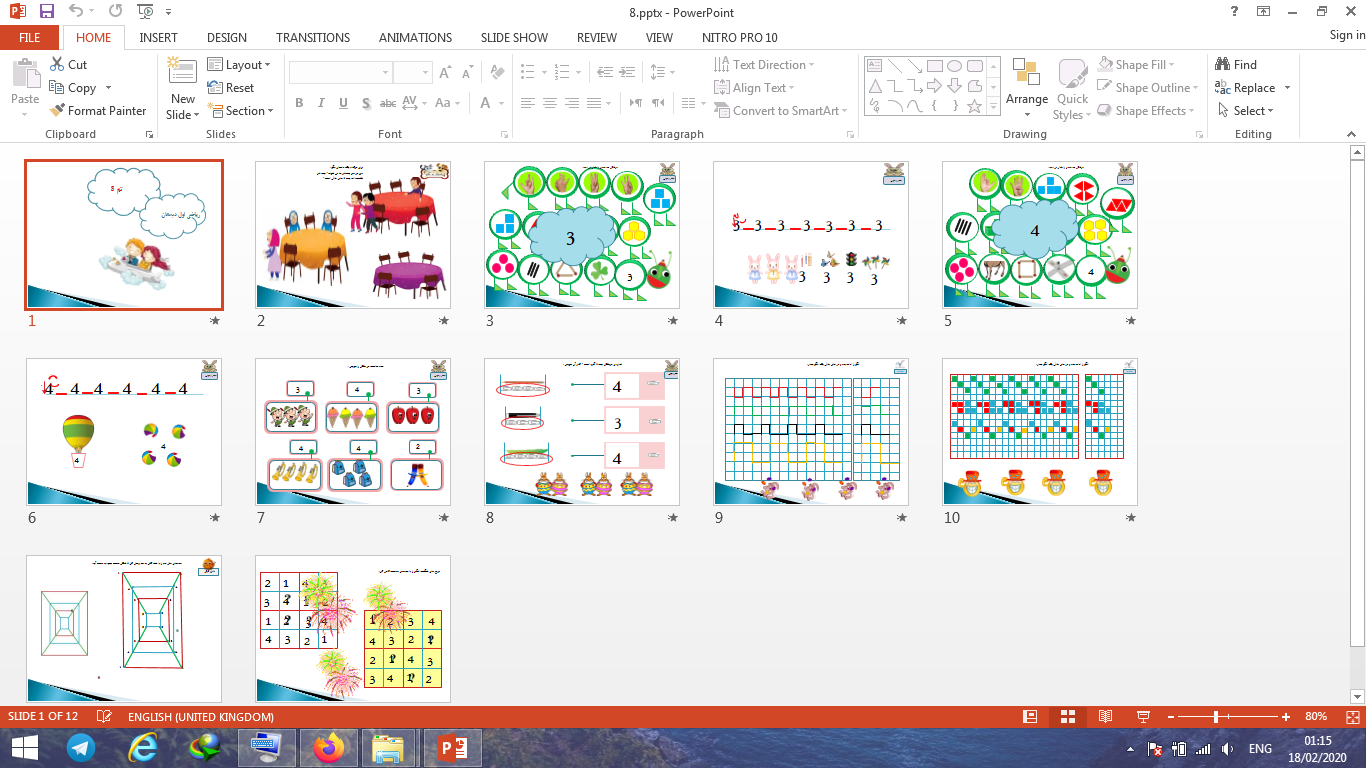Click the Find binoculars icon
Image resolution: width=1366 pixels, height=768 pixels.
click(1222, 65)
